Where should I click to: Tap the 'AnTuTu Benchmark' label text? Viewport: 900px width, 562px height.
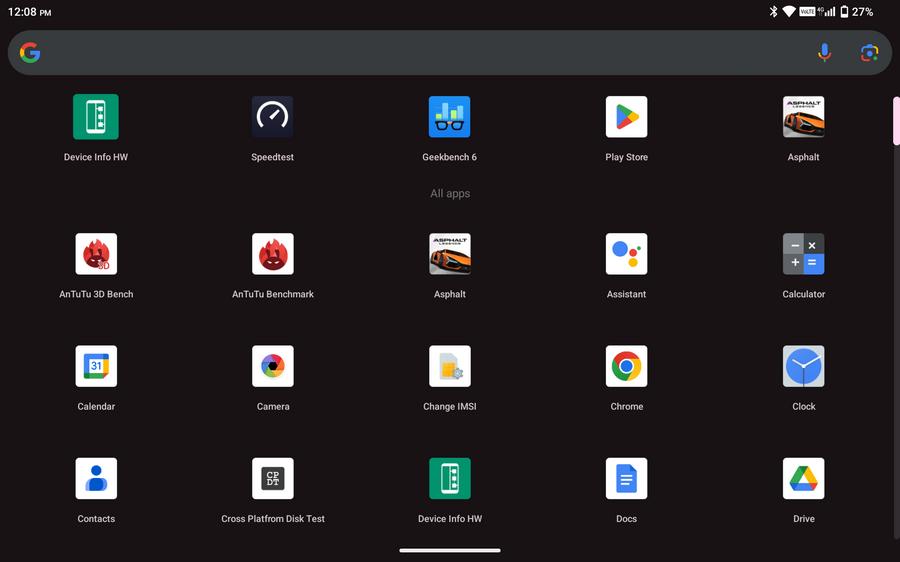click(x=273, y=294)
